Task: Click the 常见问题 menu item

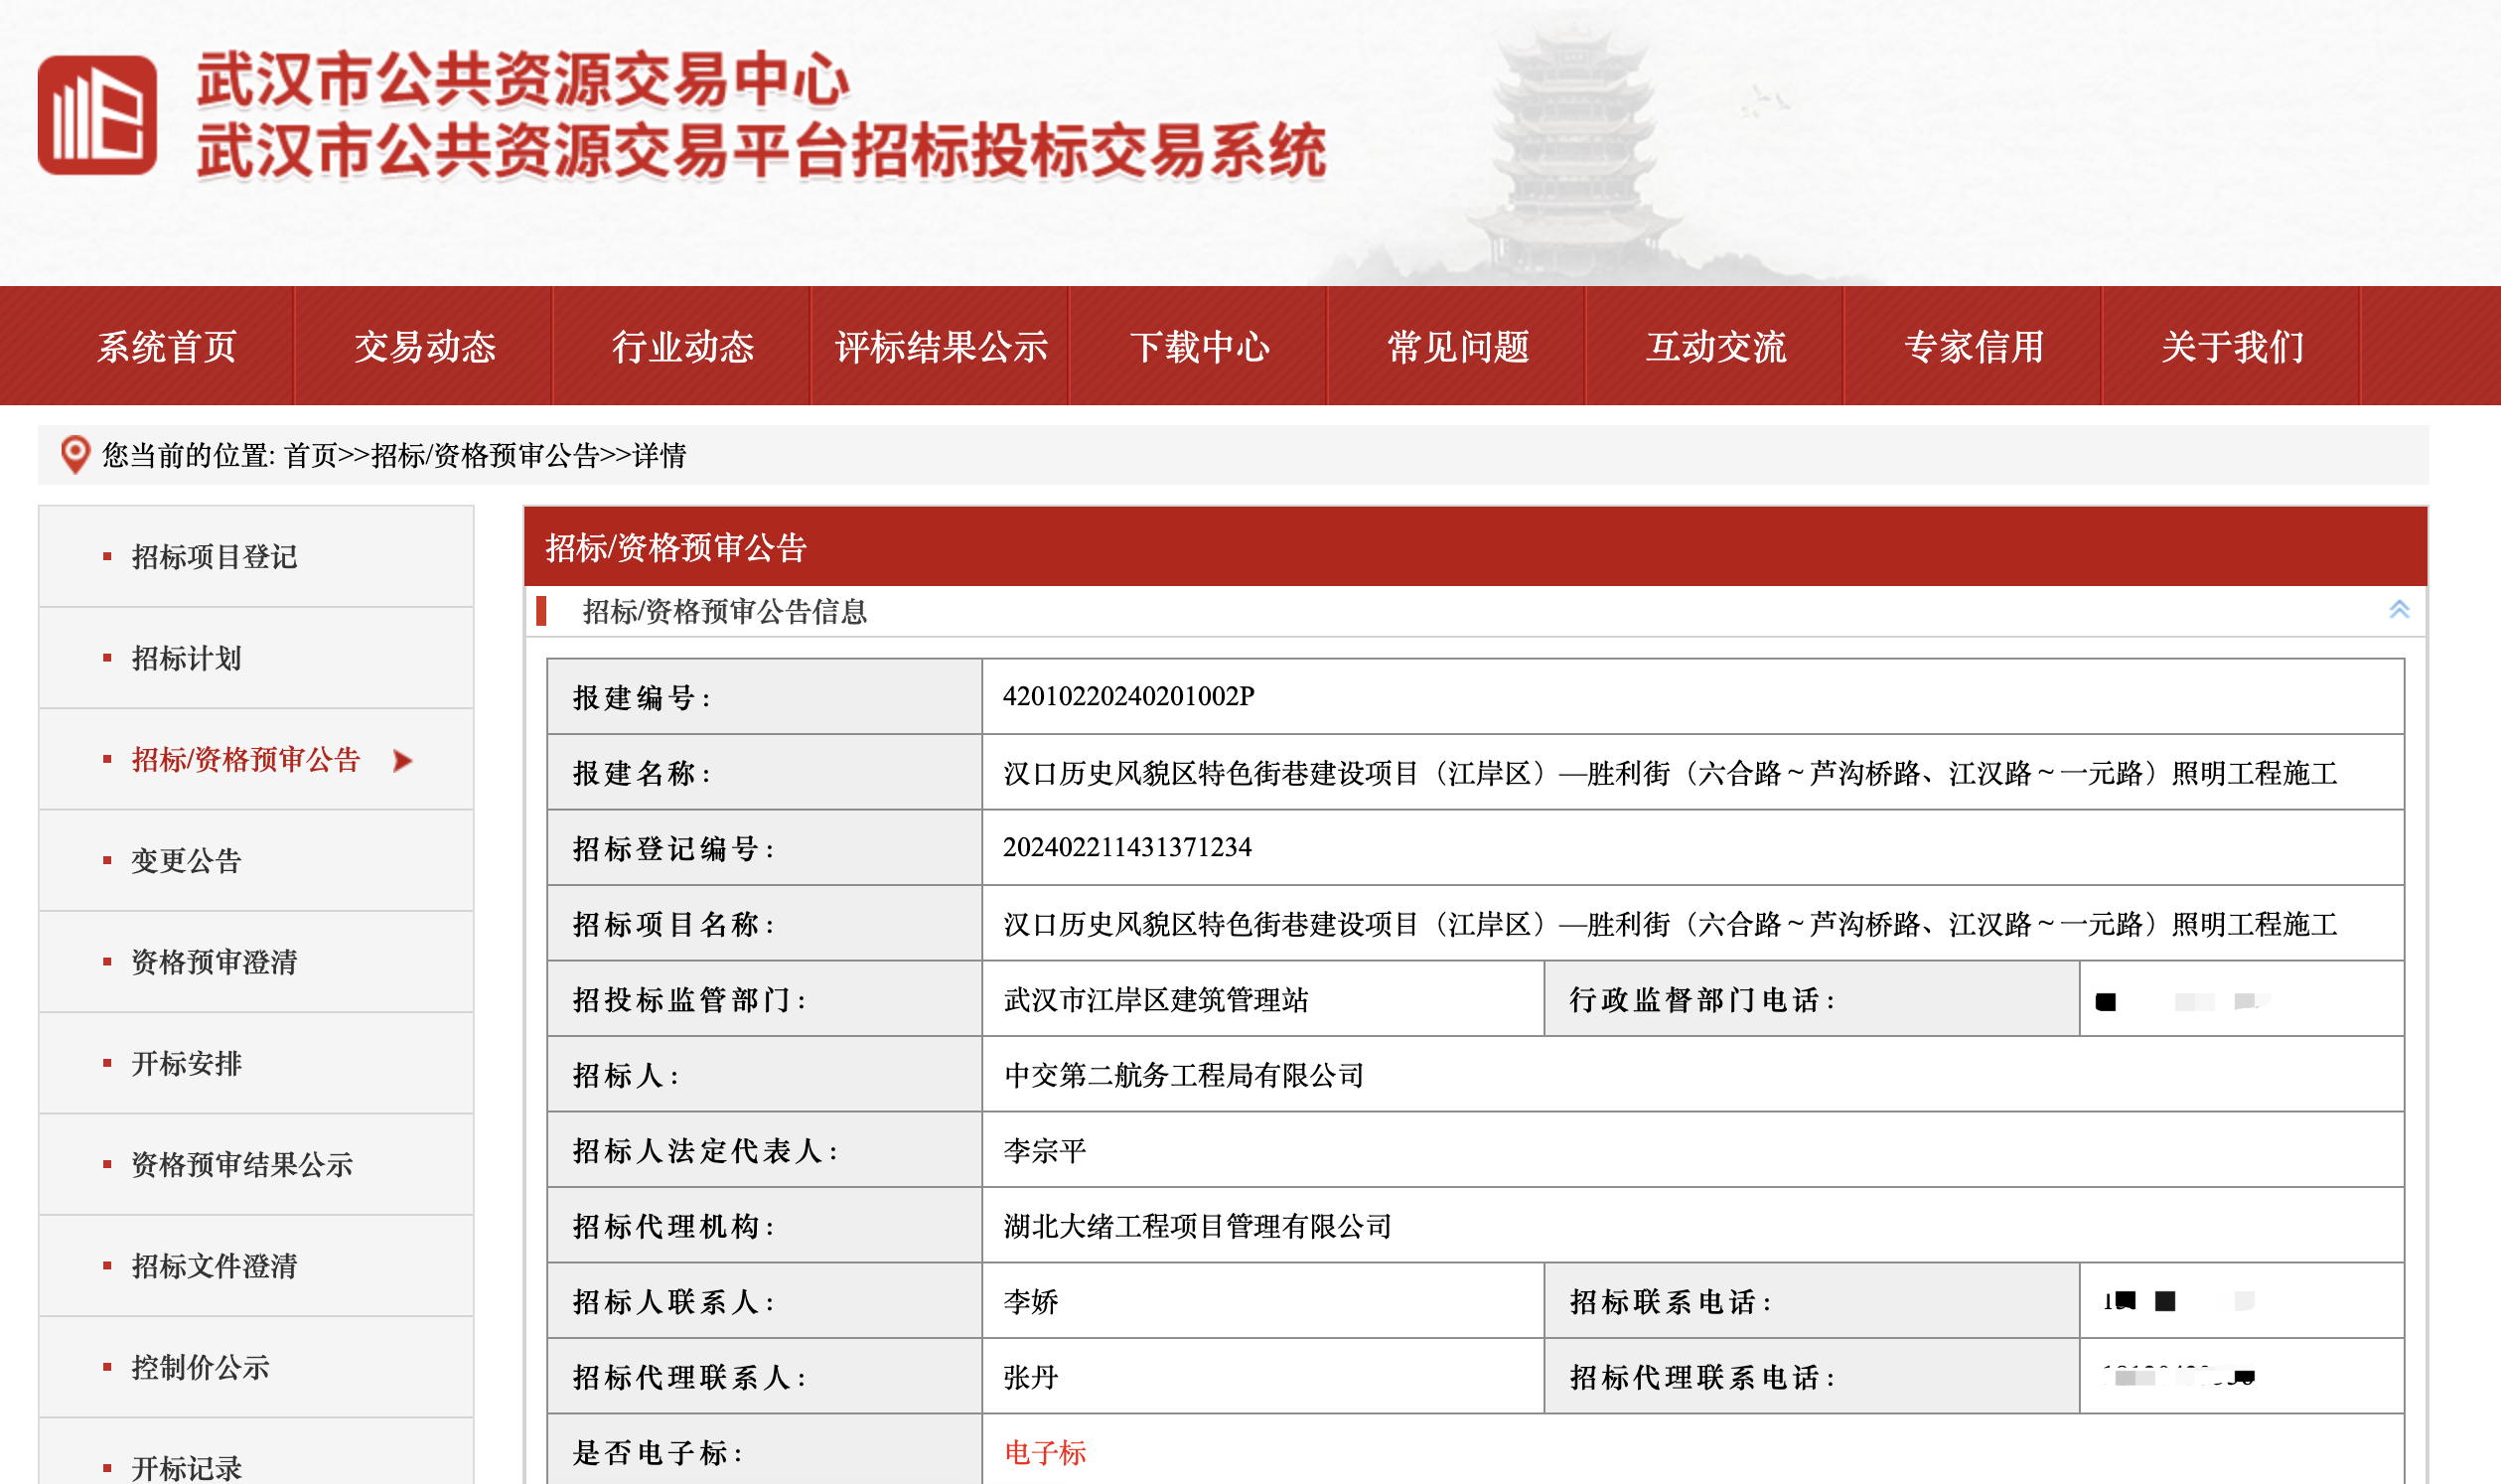Action: tap(1457, 347)
